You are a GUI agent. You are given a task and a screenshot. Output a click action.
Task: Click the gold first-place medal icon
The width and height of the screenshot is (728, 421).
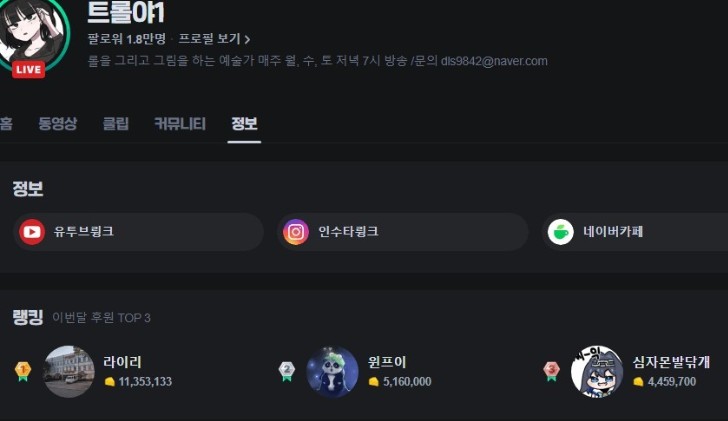click(x=23, y=371)
